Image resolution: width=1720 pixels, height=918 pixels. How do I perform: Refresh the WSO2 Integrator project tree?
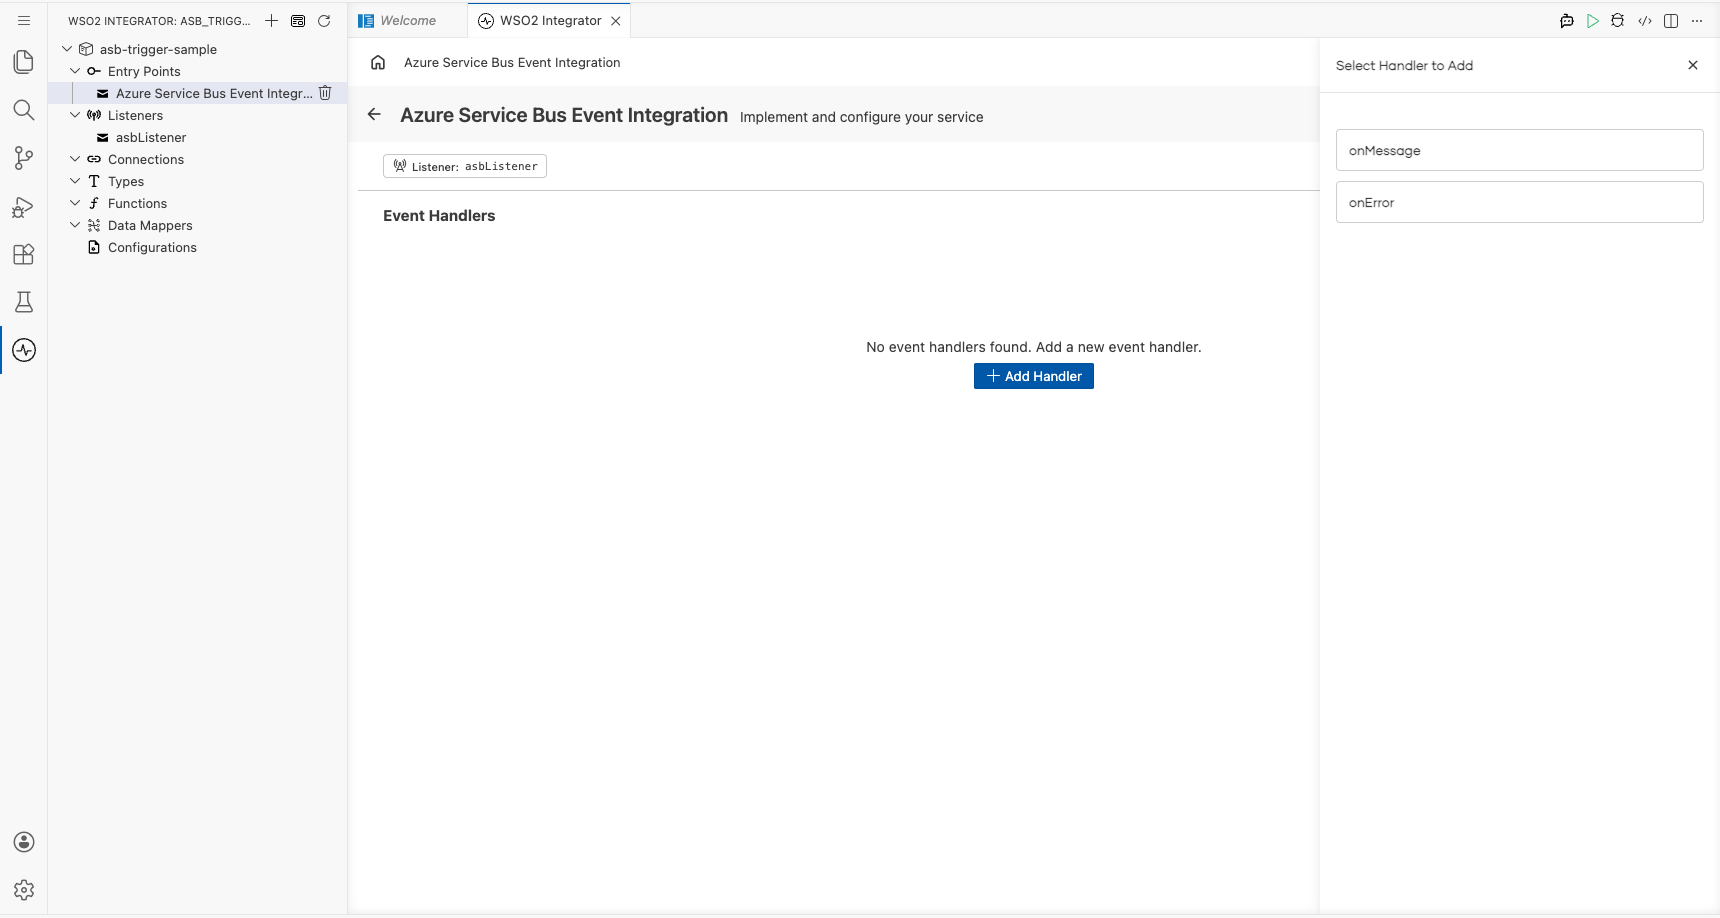tap(324, 20)
